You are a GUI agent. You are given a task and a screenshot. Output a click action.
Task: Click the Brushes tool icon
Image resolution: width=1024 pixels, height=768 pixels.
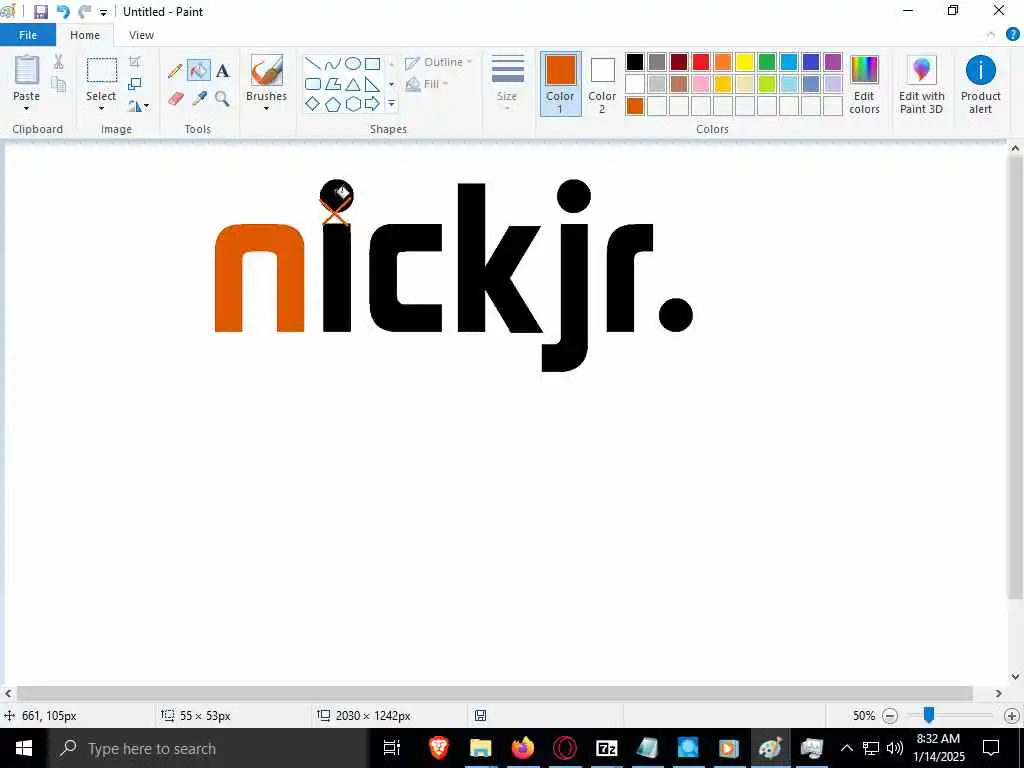(x=266, y=70)
